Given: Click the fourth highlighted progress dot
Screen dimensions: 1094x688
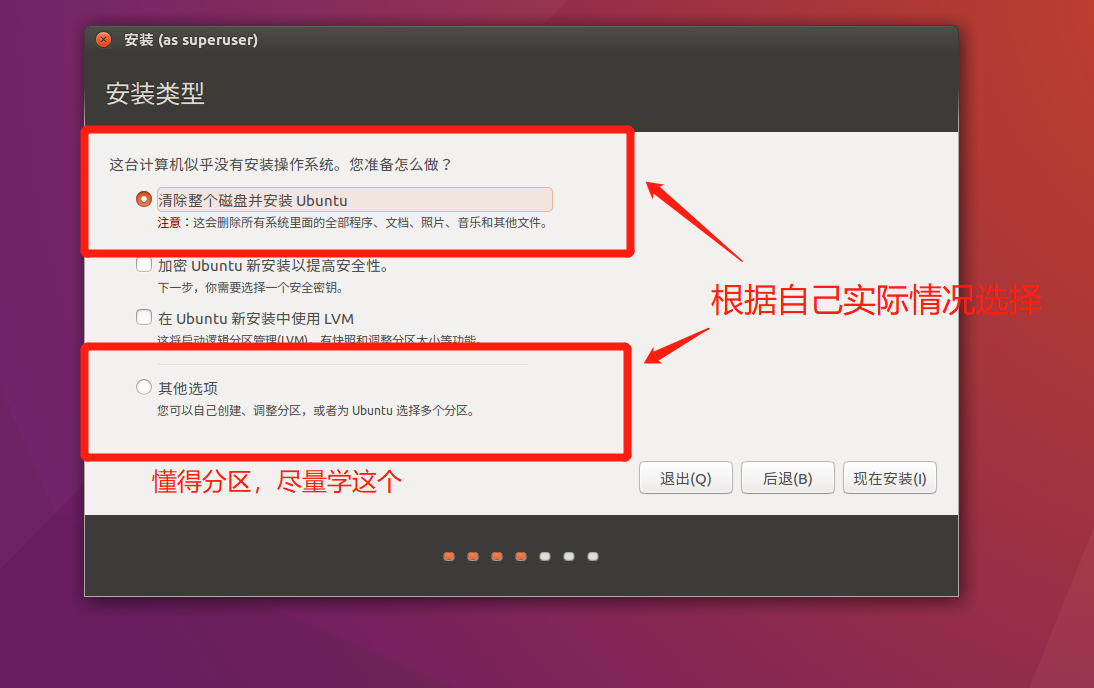Looking at the screenshot, I should (520, 556).
